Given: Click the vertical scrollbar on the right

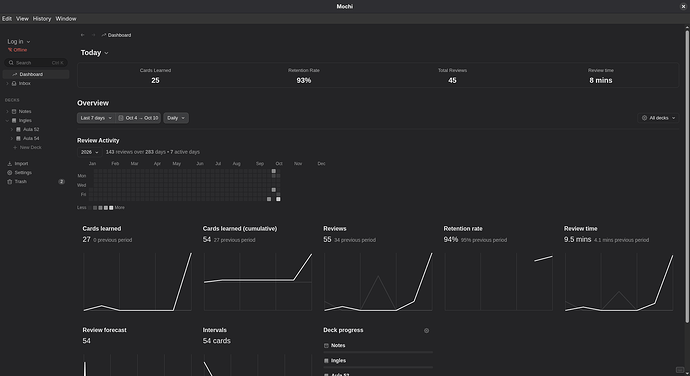Looking at the screenshot, I should tap(687, 176).
